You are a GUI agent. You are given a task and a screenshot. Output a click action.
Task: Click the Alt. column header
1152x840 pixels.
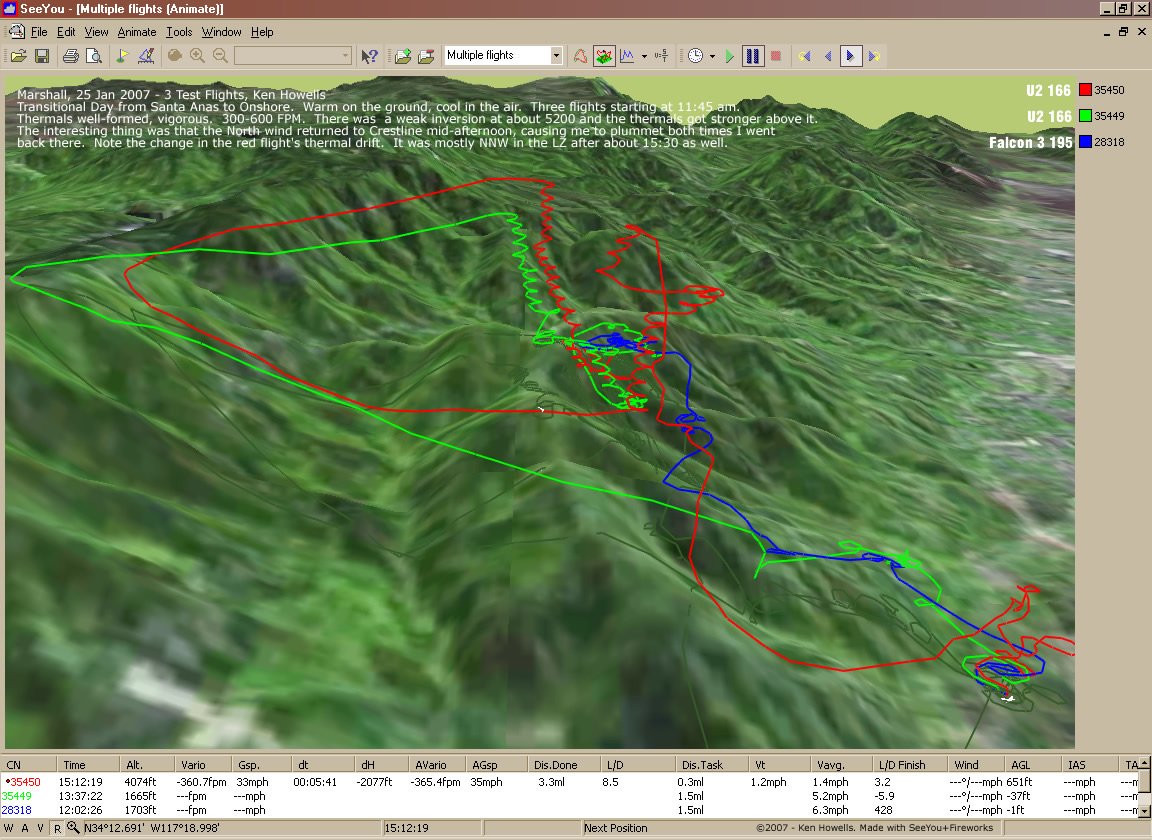[x=135, y=765]
